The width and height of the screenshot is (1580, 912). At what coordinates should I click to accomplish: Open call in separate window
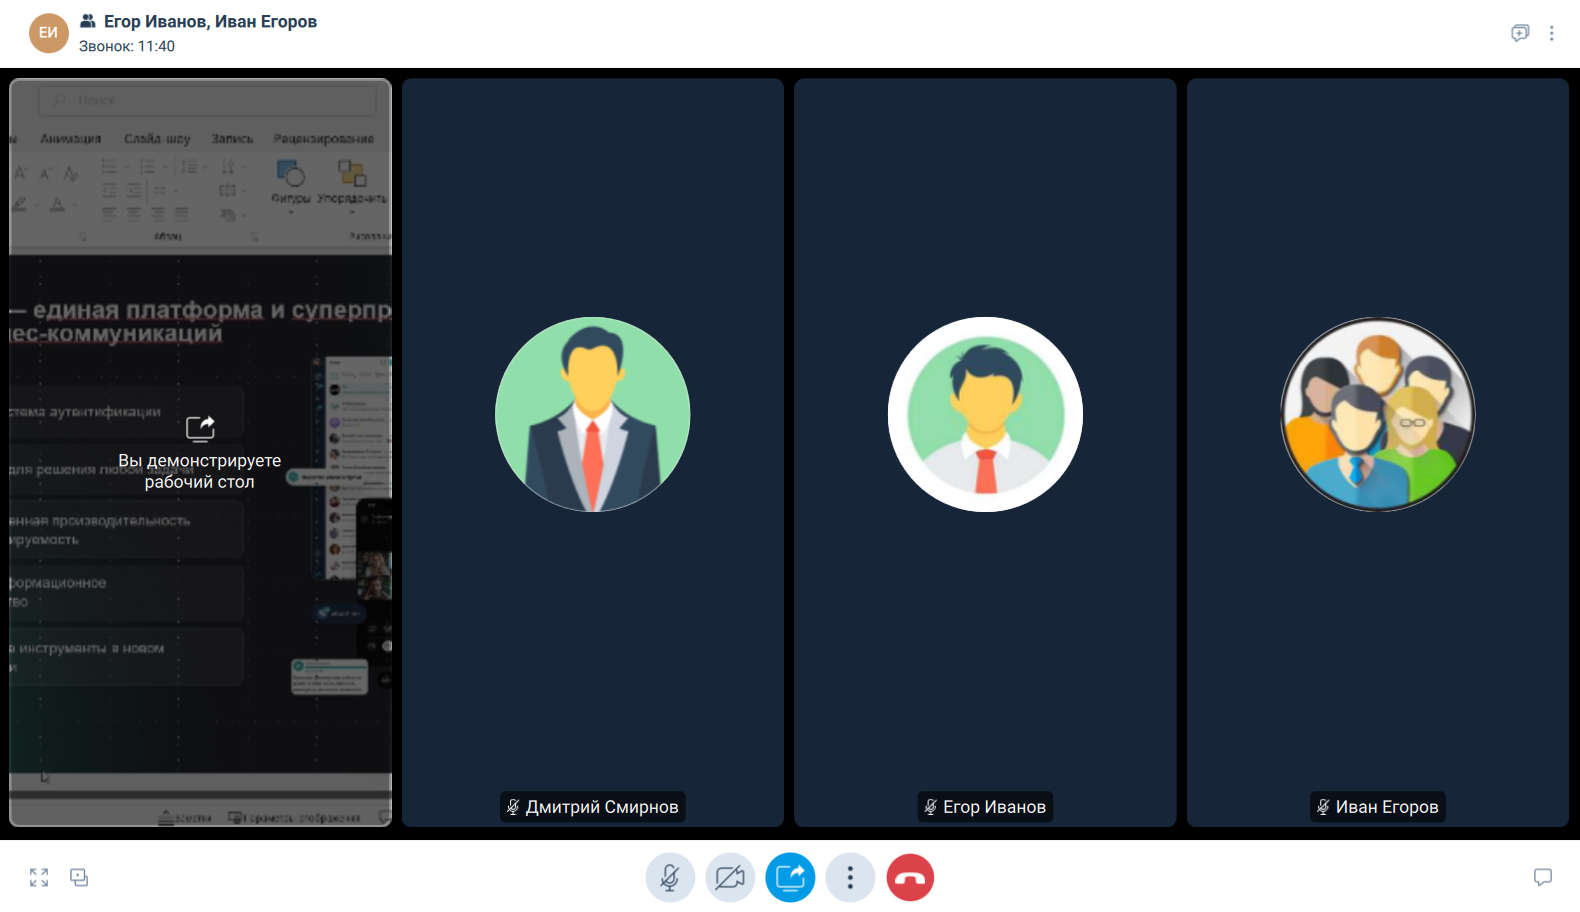[x=79, y=878]
